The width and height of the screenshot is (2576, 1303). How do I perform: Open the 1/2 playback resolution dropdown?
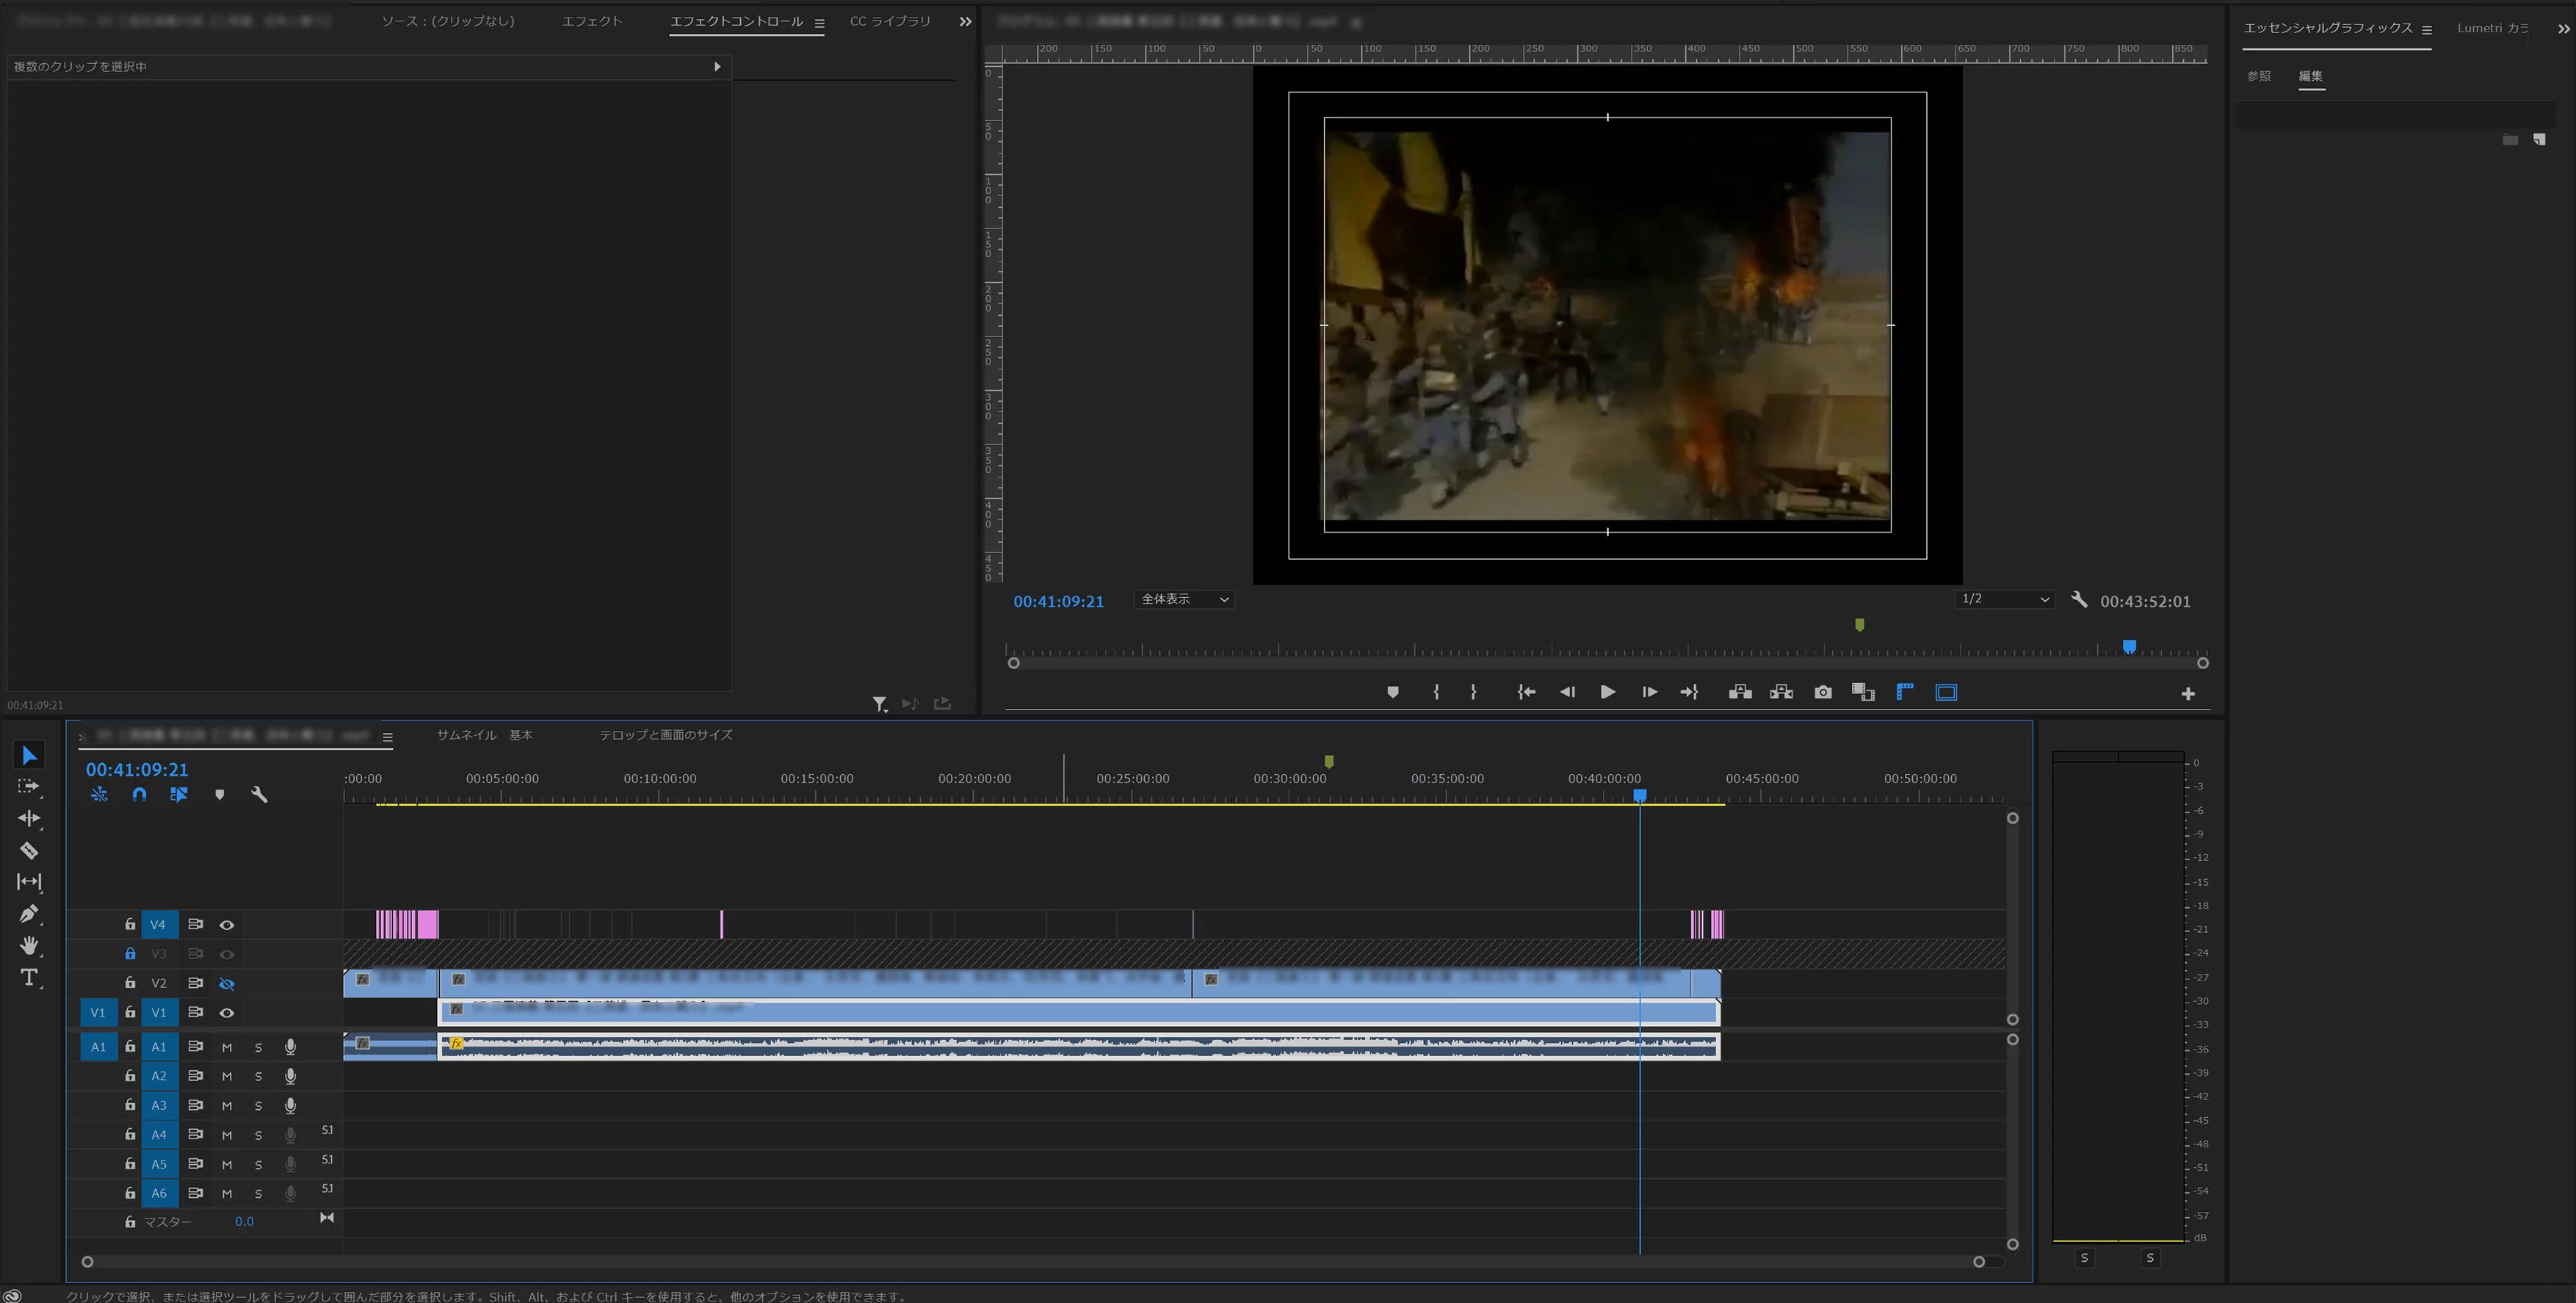point(2004,599)
